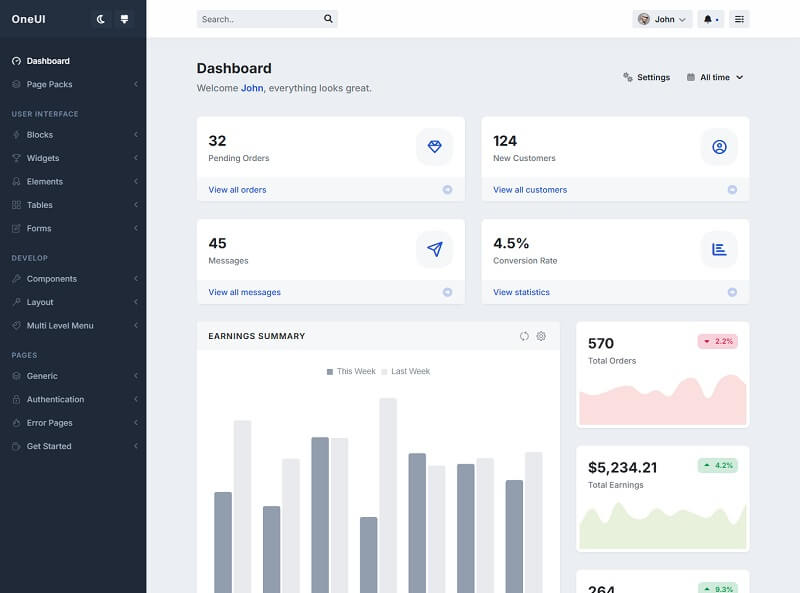Click the Pending Orders diamond icon

[434, 147]
